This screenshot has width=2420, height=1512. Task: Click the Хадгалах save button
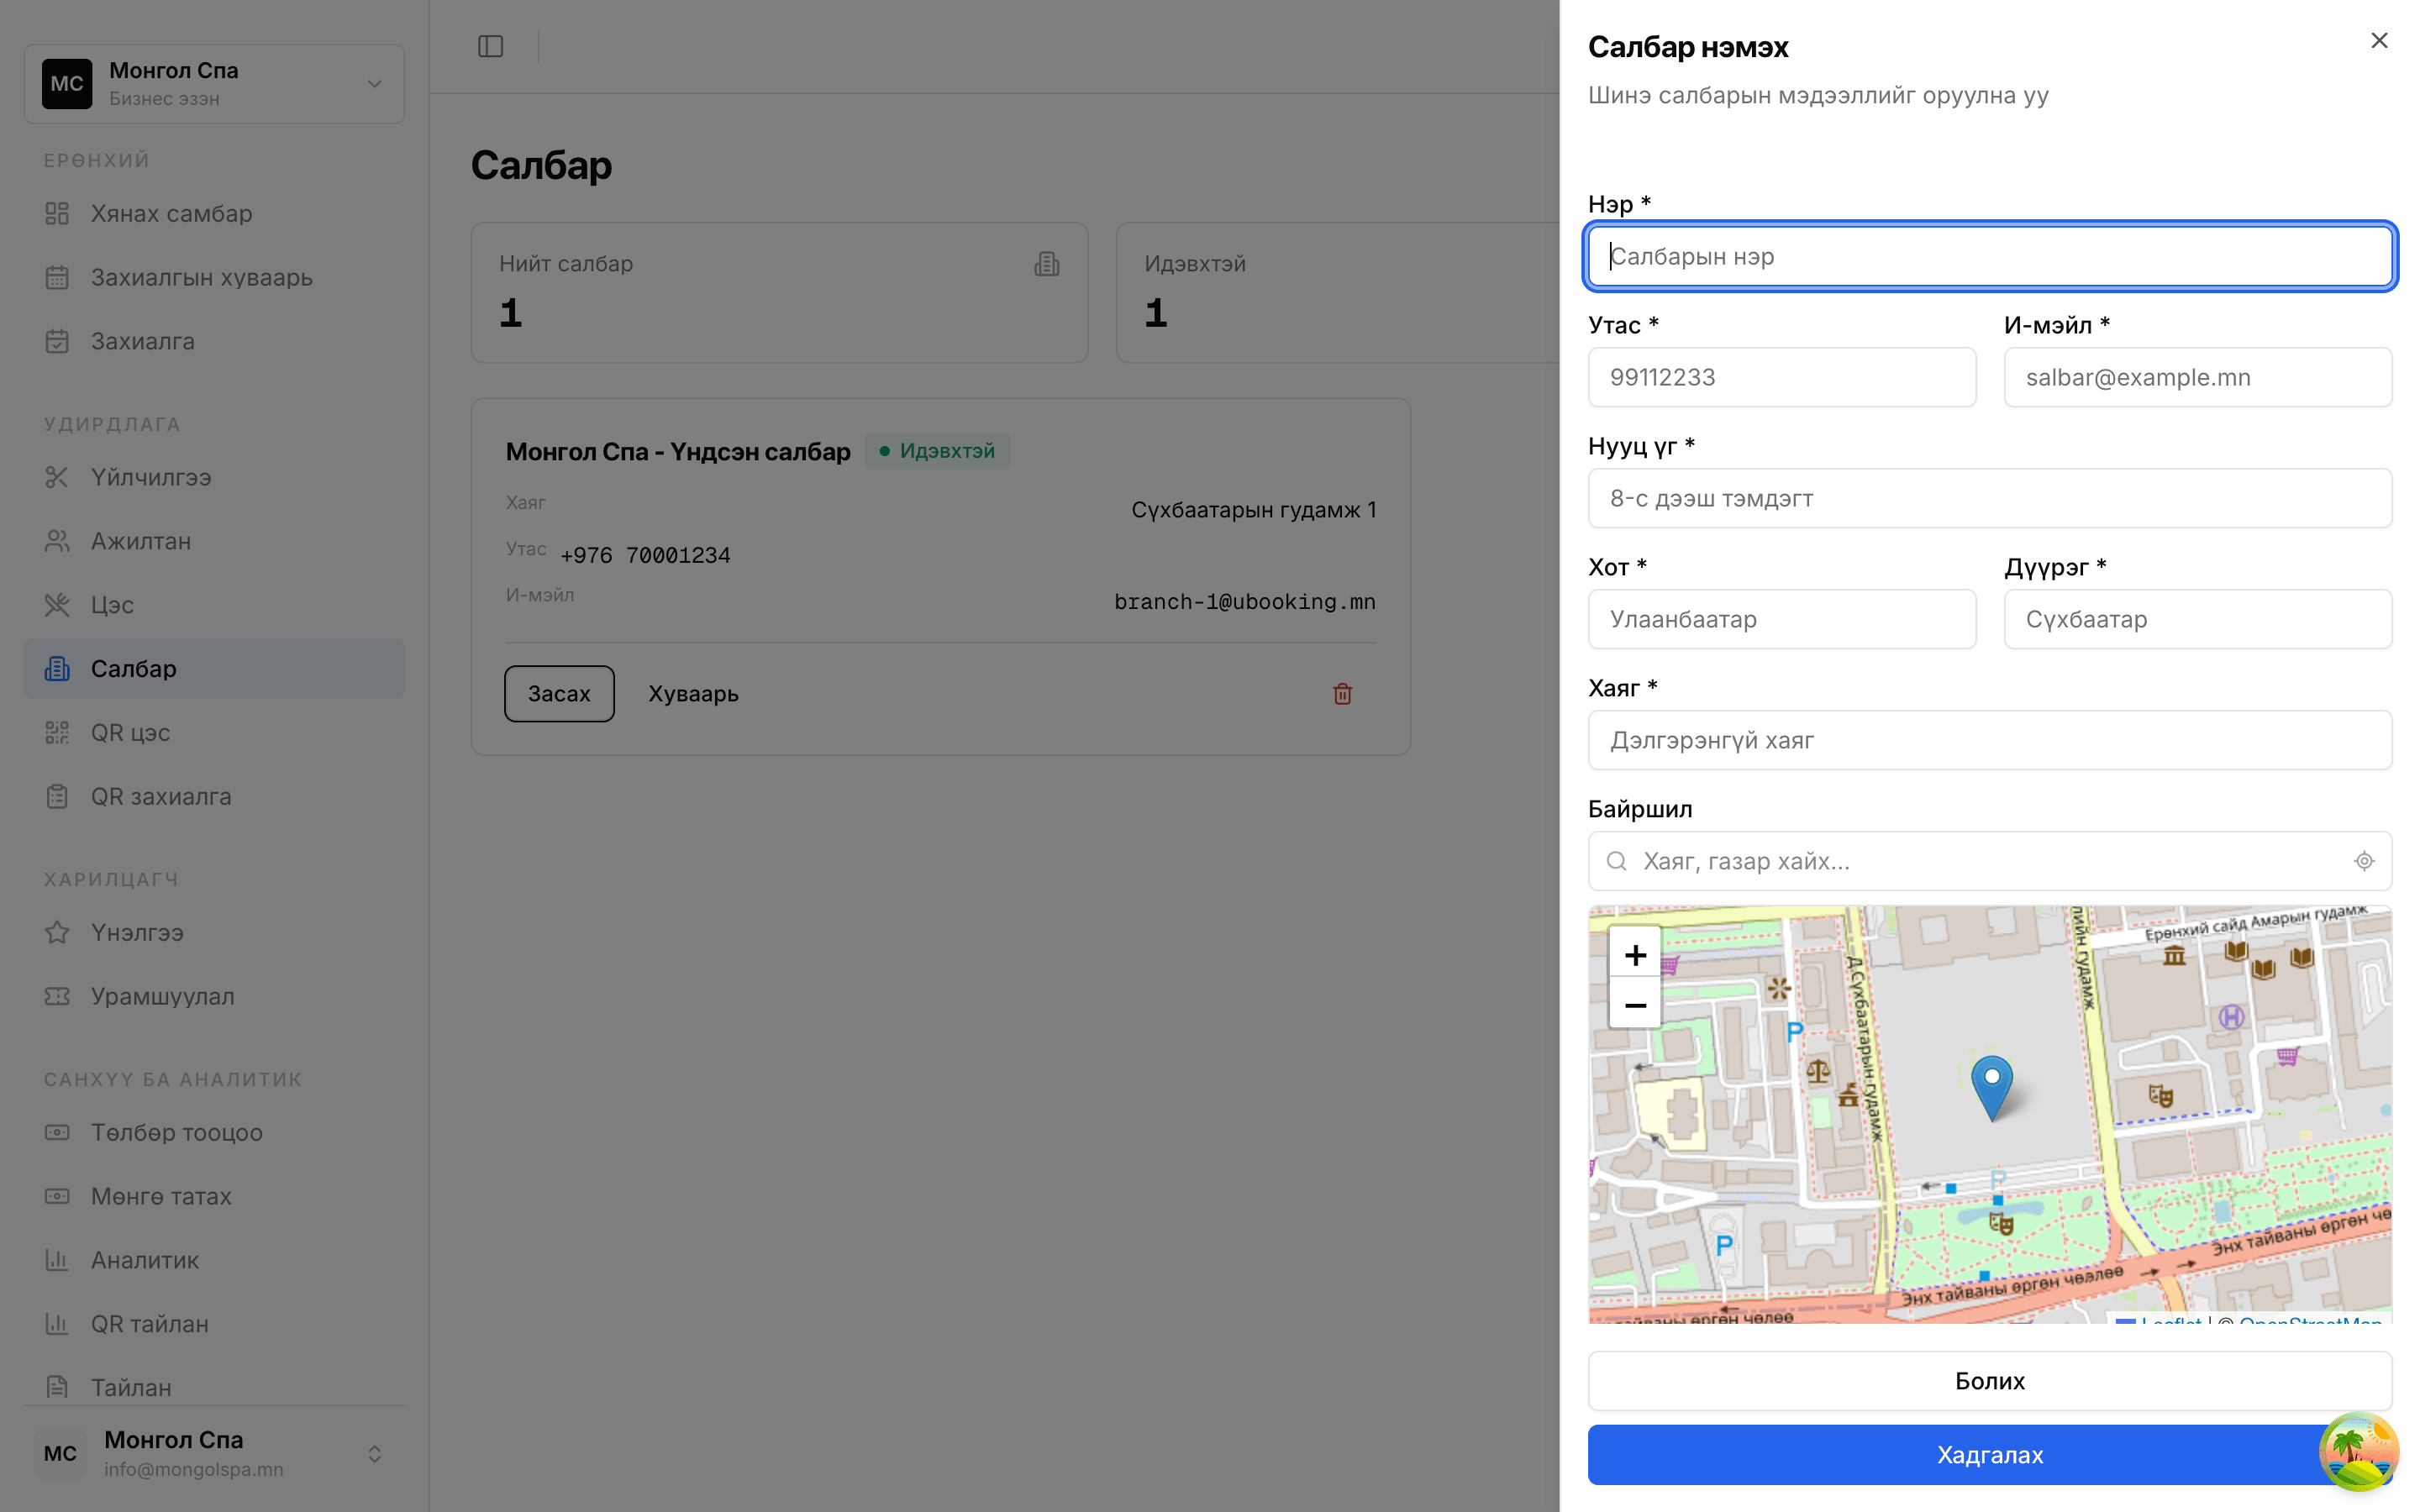(x=1990, y=1455)
